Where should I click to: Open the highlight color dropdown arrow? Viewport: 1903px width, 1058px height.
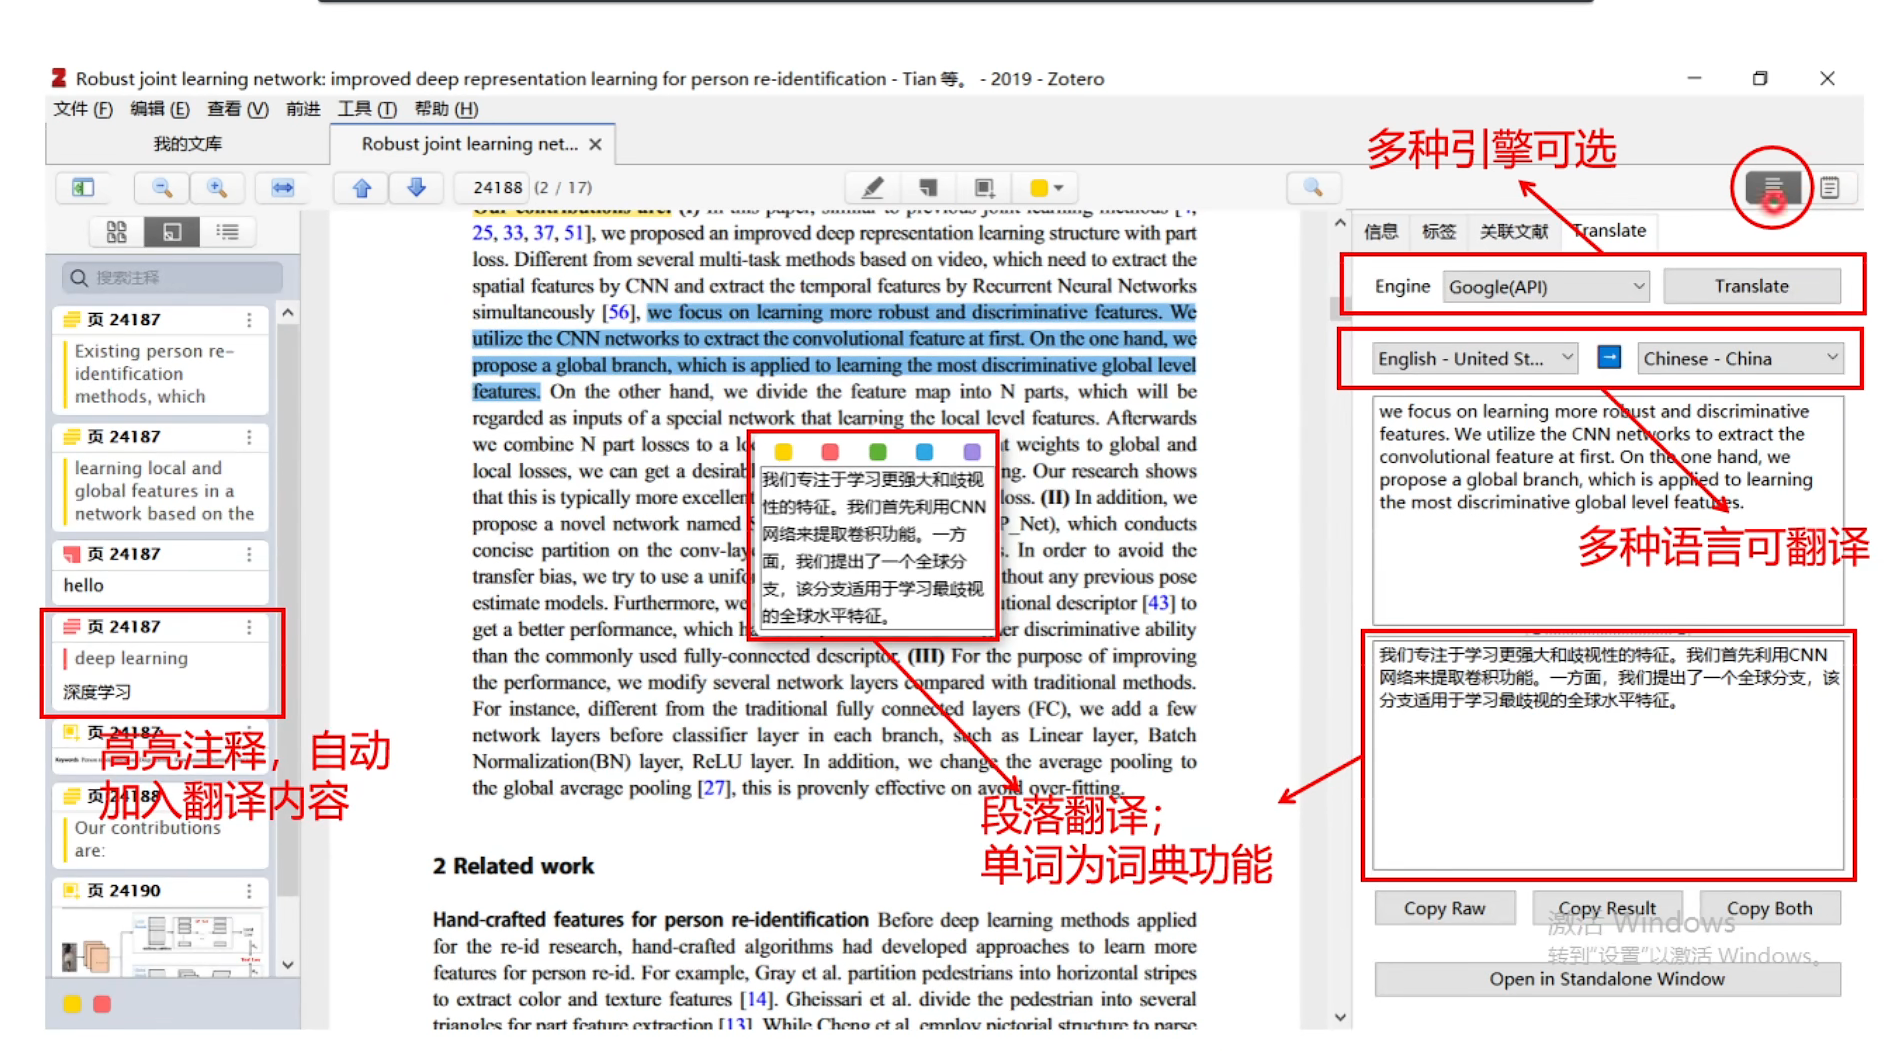pos(1059,187)
